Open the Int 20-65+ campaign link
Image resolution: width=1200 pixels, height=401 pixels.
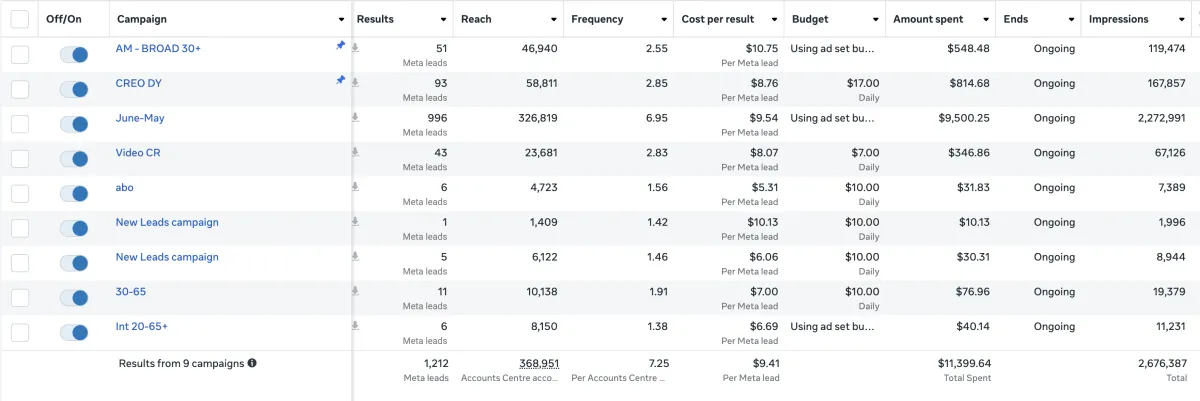(142, 327)
